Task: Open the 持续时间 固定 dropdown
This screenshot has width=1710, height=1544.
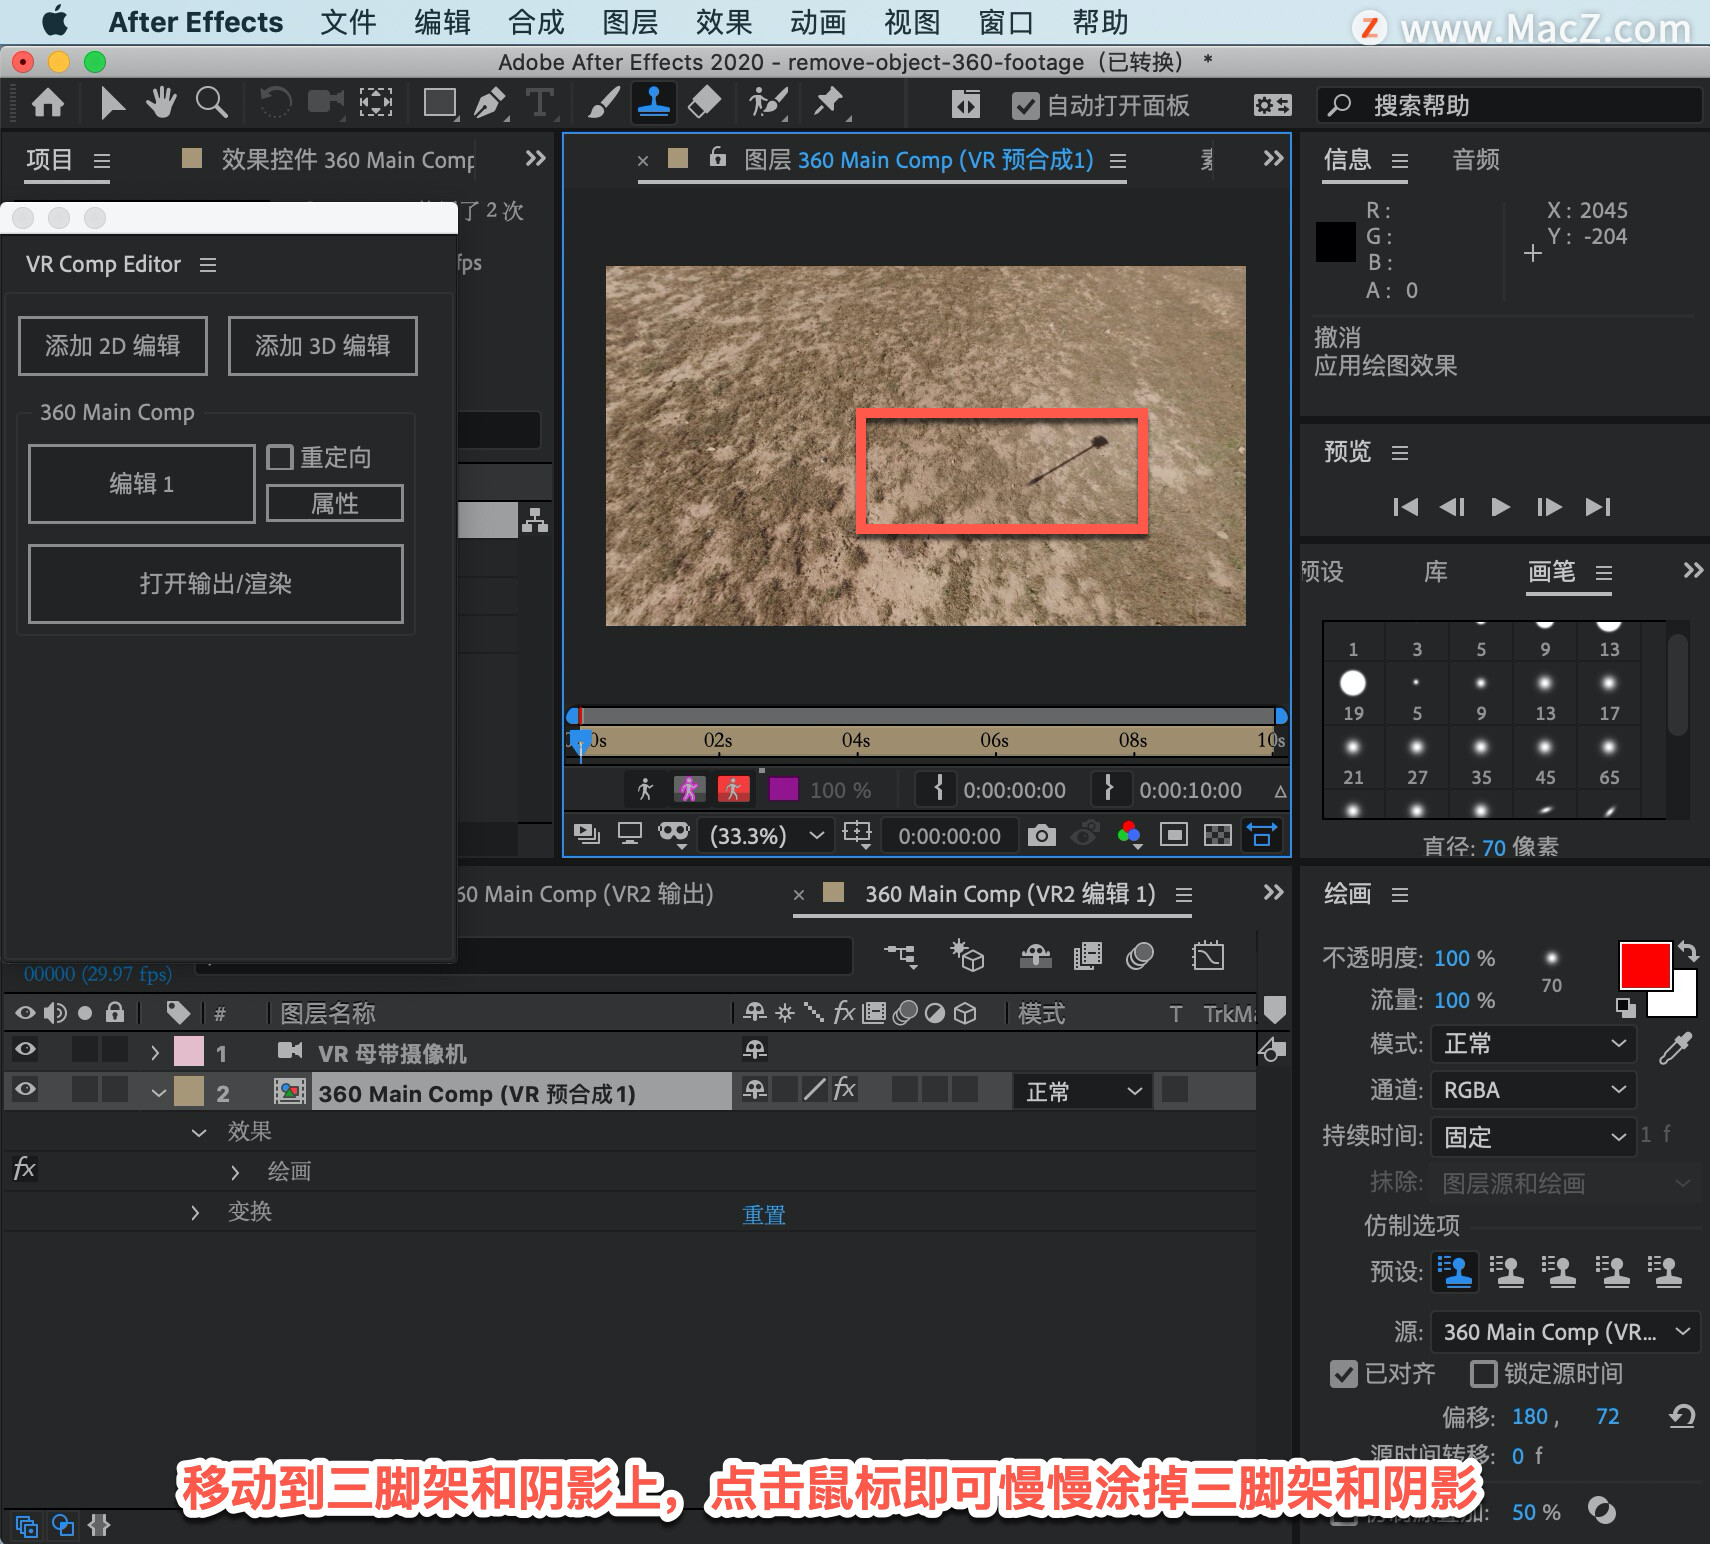Action: [x=1533, y=1137]
